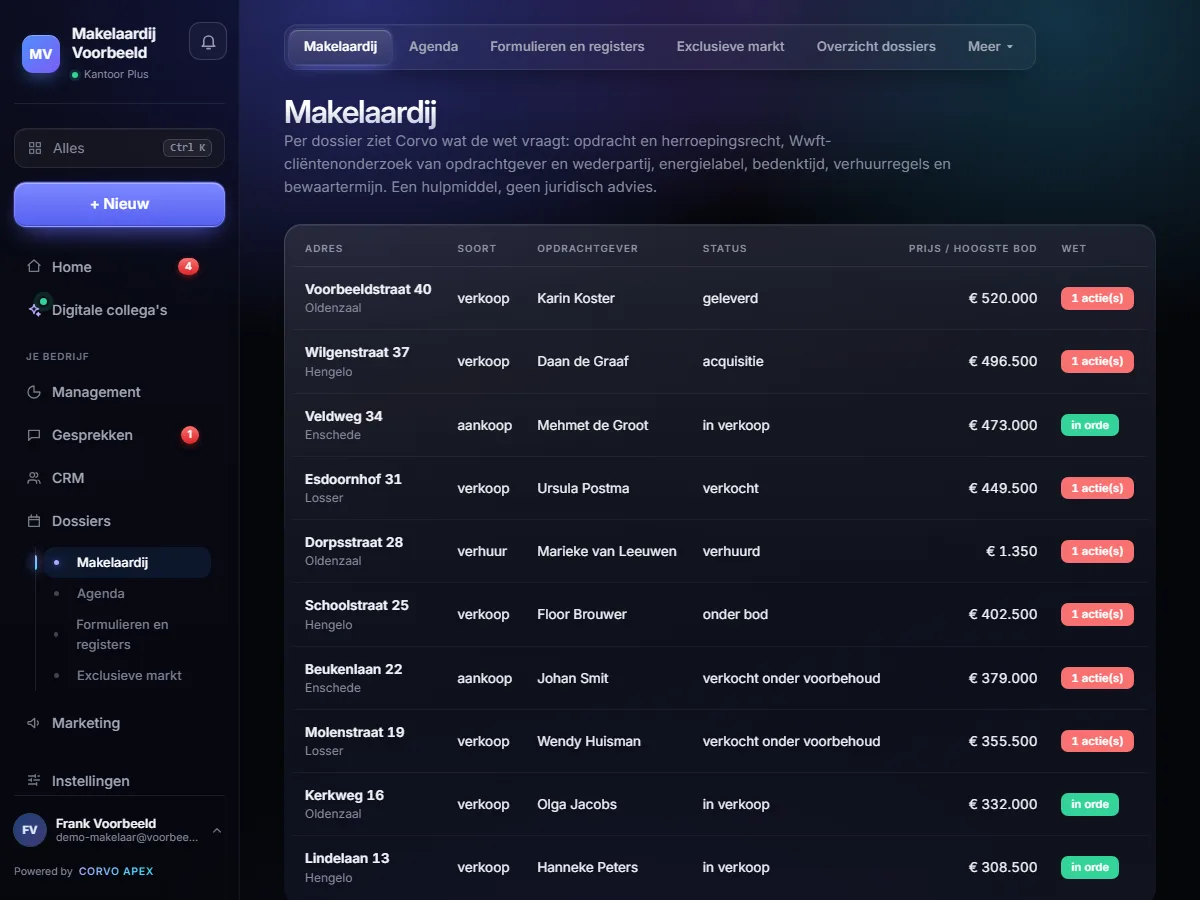Viewport: 1200px width, 900px height.
Task: Click opdrachtgever Karin Koster
Action: tap(576, 298)
